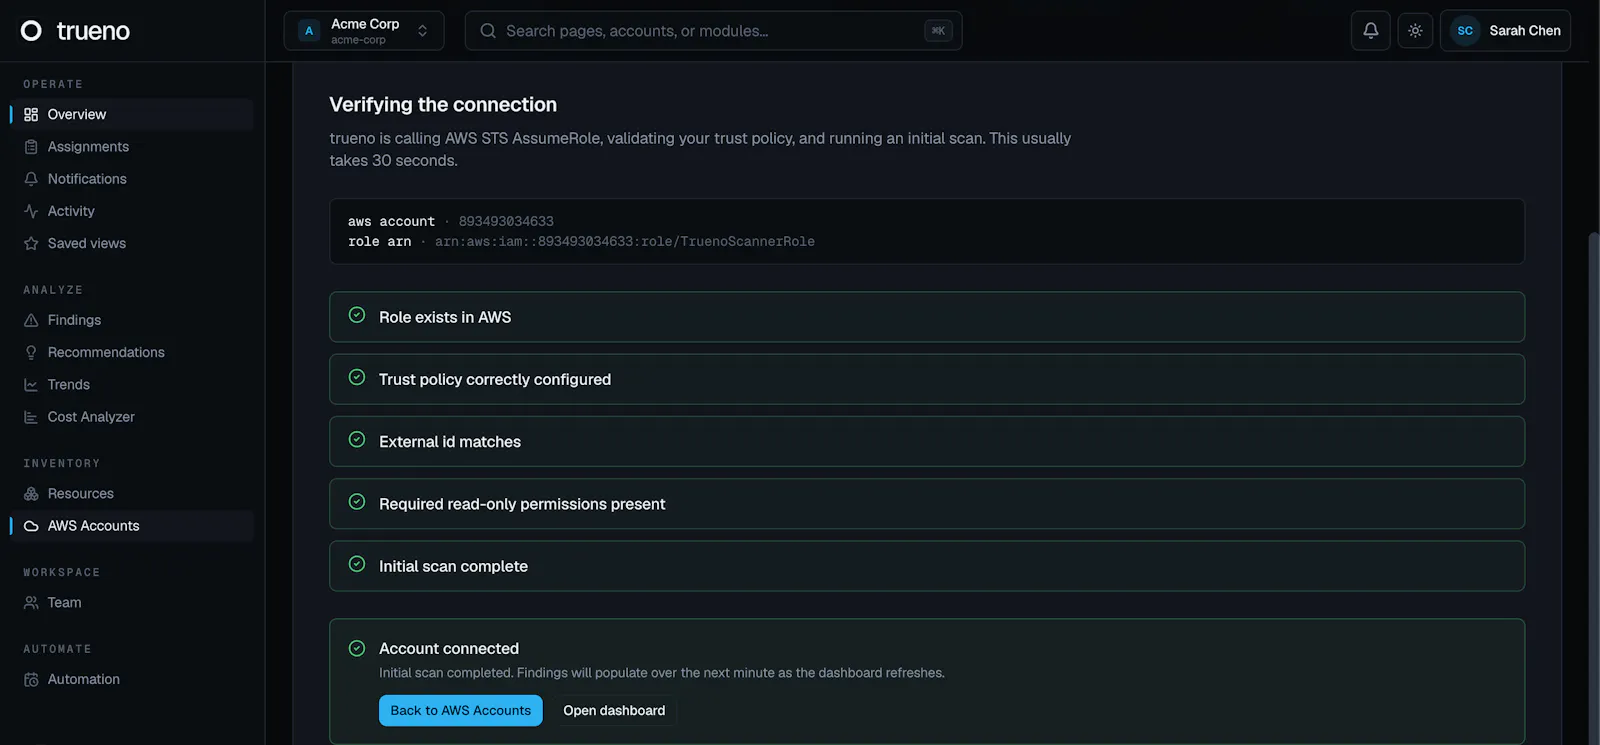Screen dimensions: 1600x745
Task: Click the Activity pulse icon
Action: [x=31, y=211]
